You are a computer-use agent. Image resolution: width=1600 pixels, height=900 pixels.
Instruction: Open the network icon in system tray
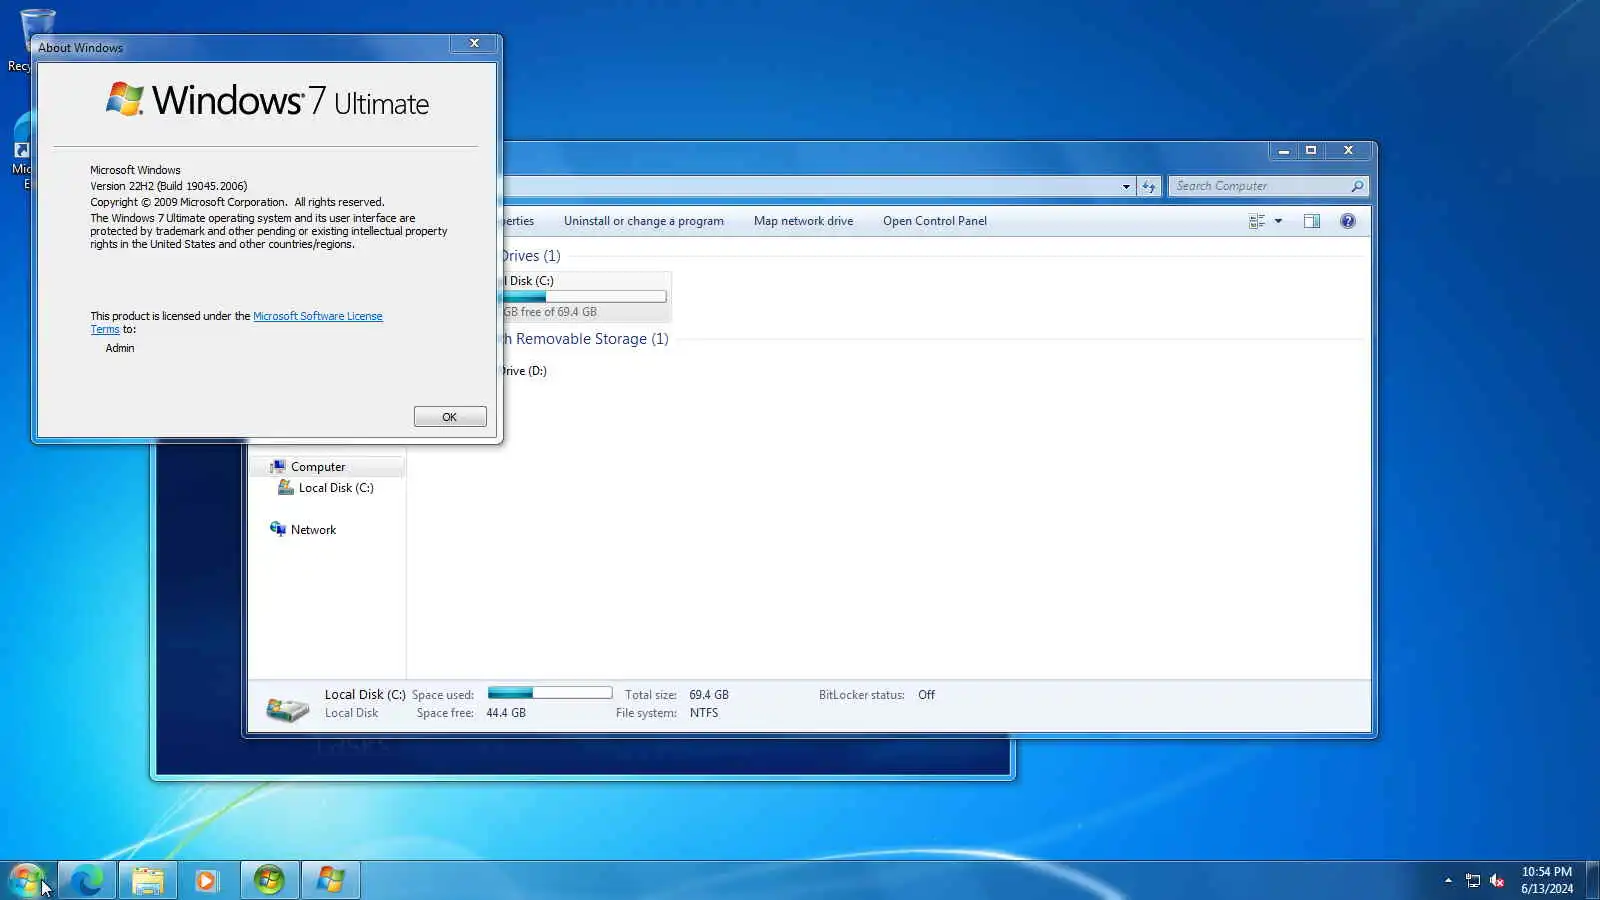coord(1473,880)
